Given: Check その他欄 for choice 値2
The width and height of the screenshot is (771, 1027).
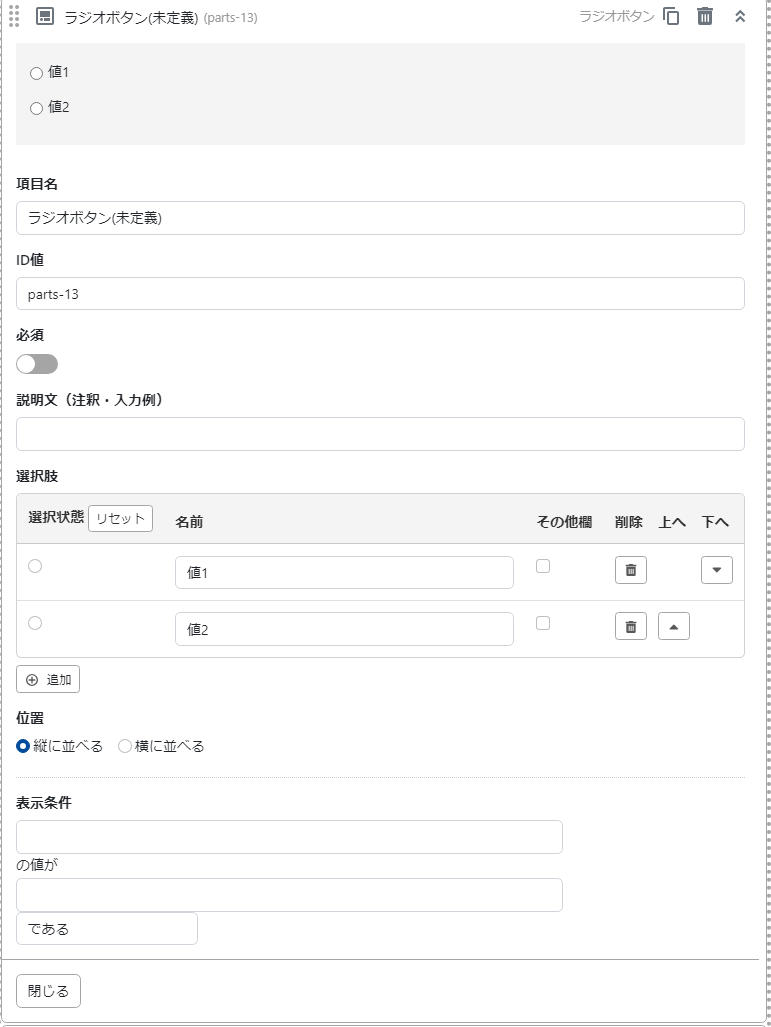Looking at the screenshot, I should point(544,622).
